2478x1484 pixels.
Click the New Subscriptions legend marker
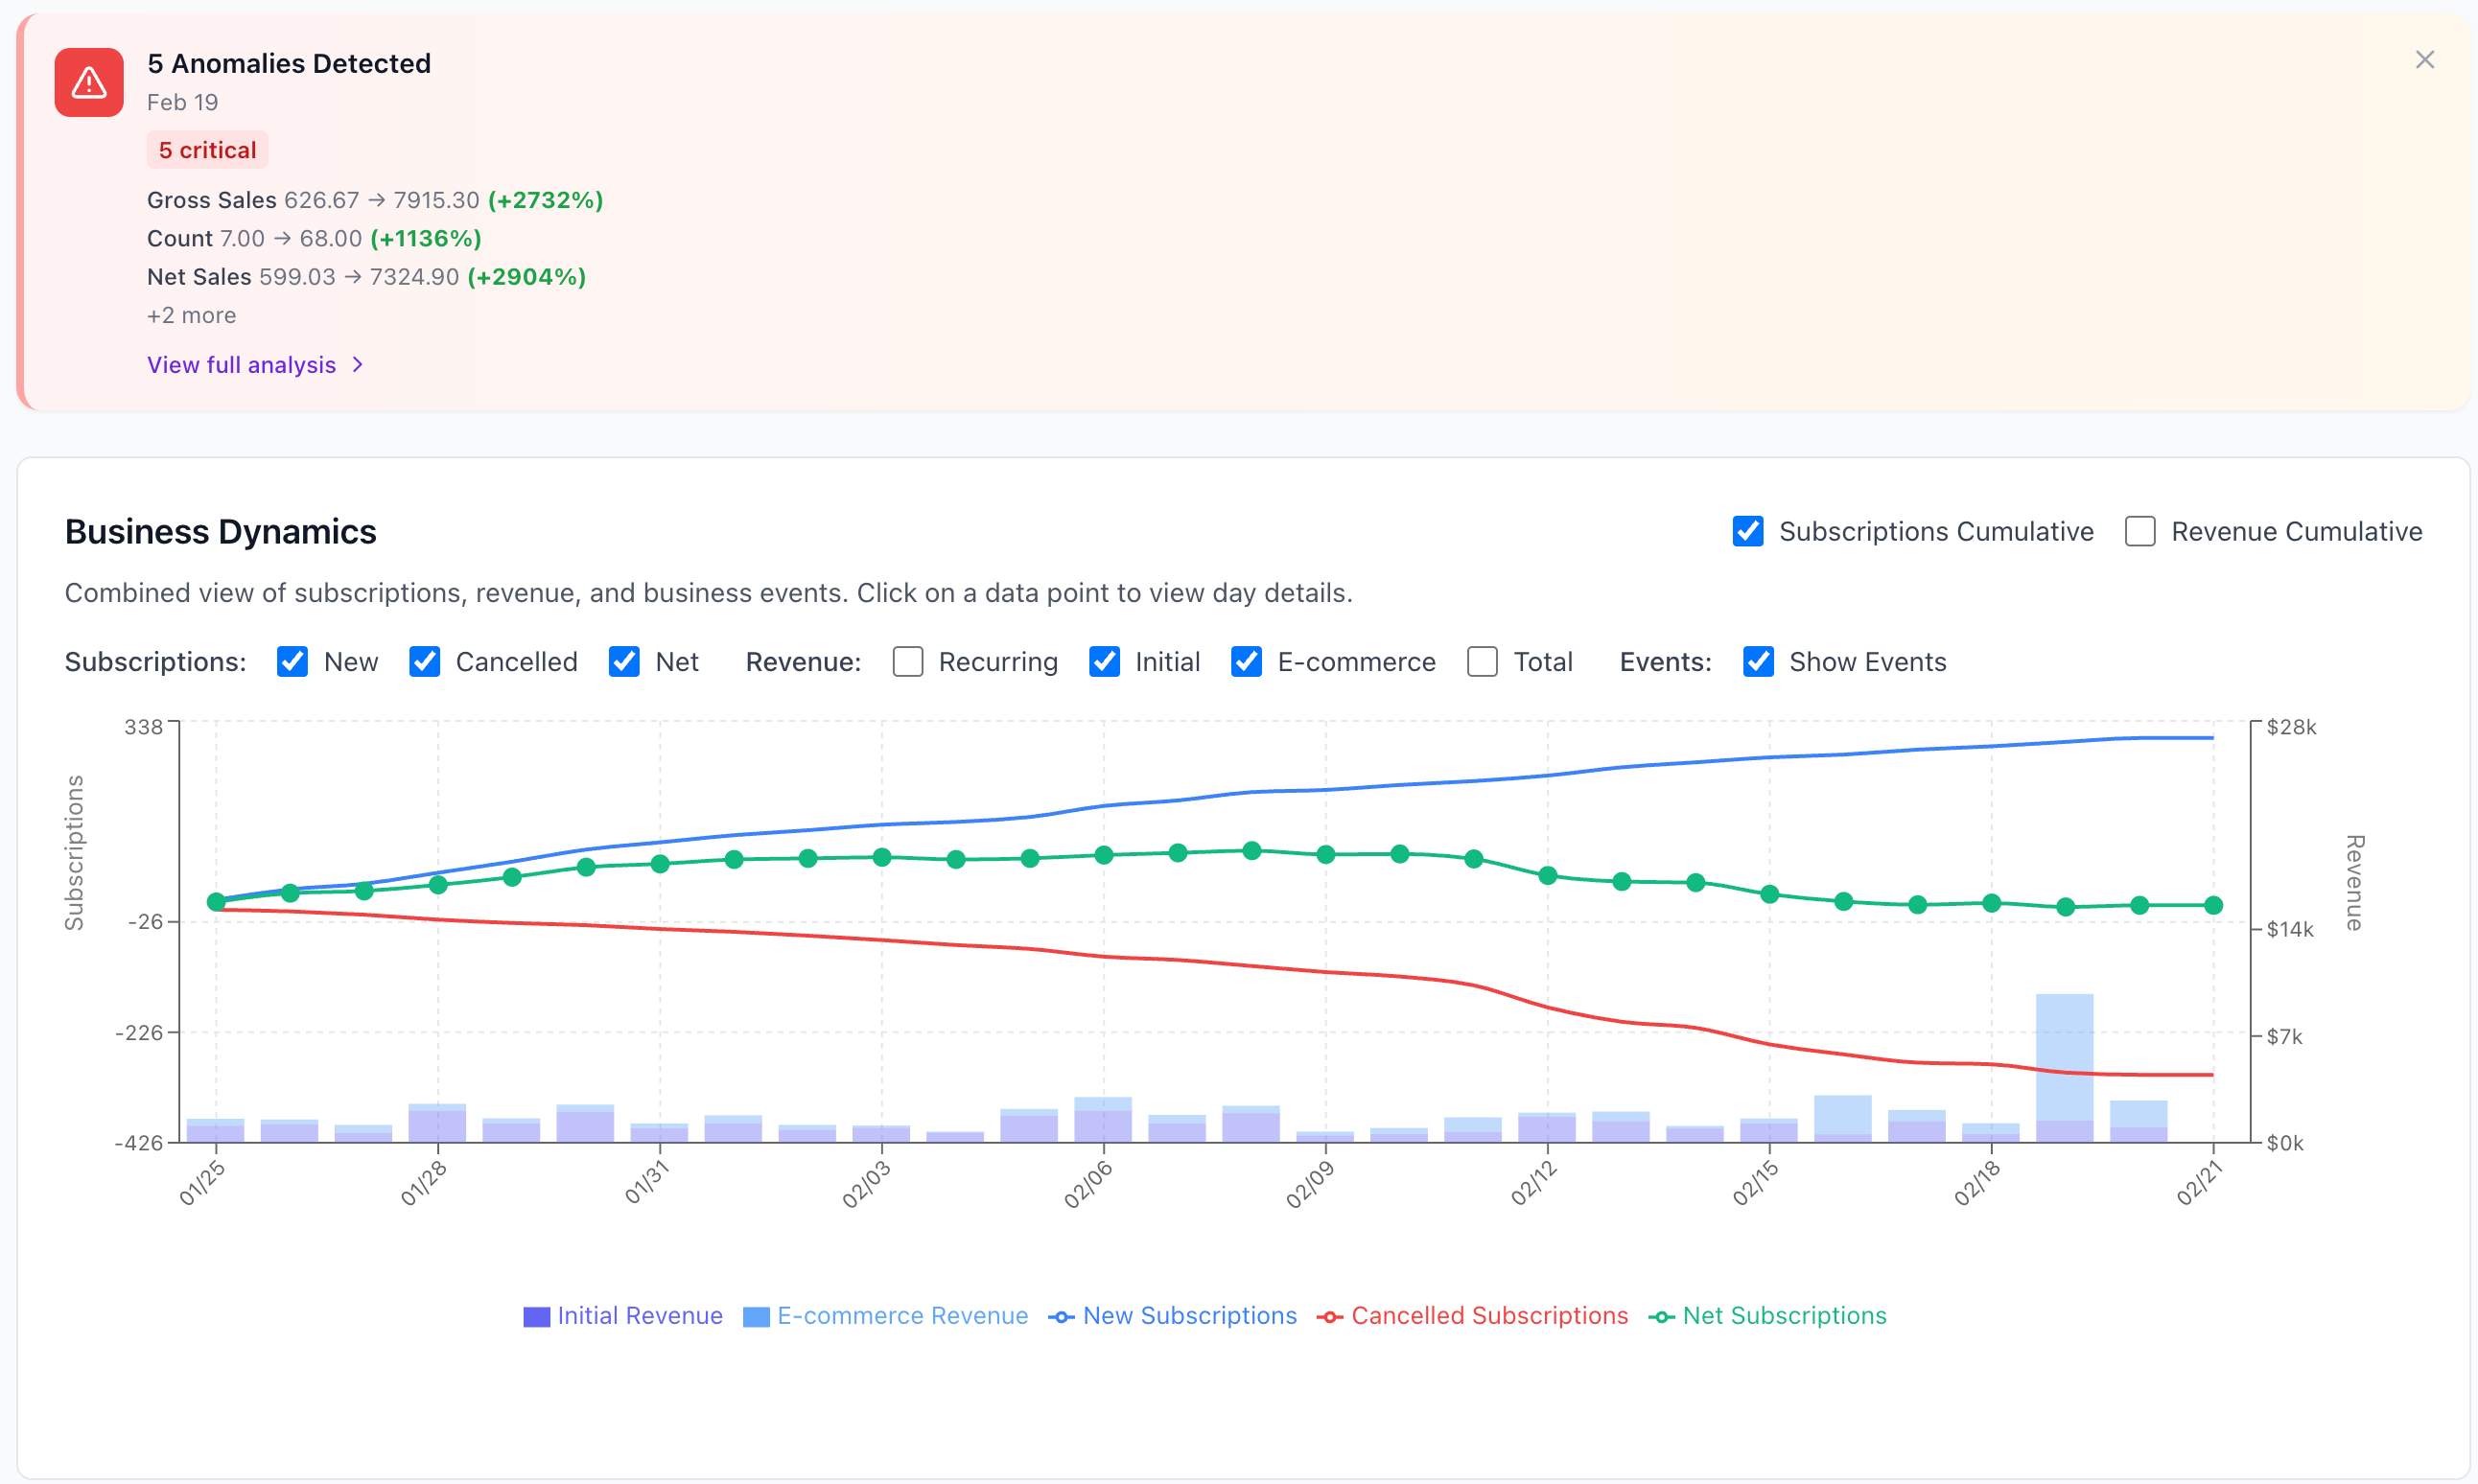click(x=1063, y=1316)
